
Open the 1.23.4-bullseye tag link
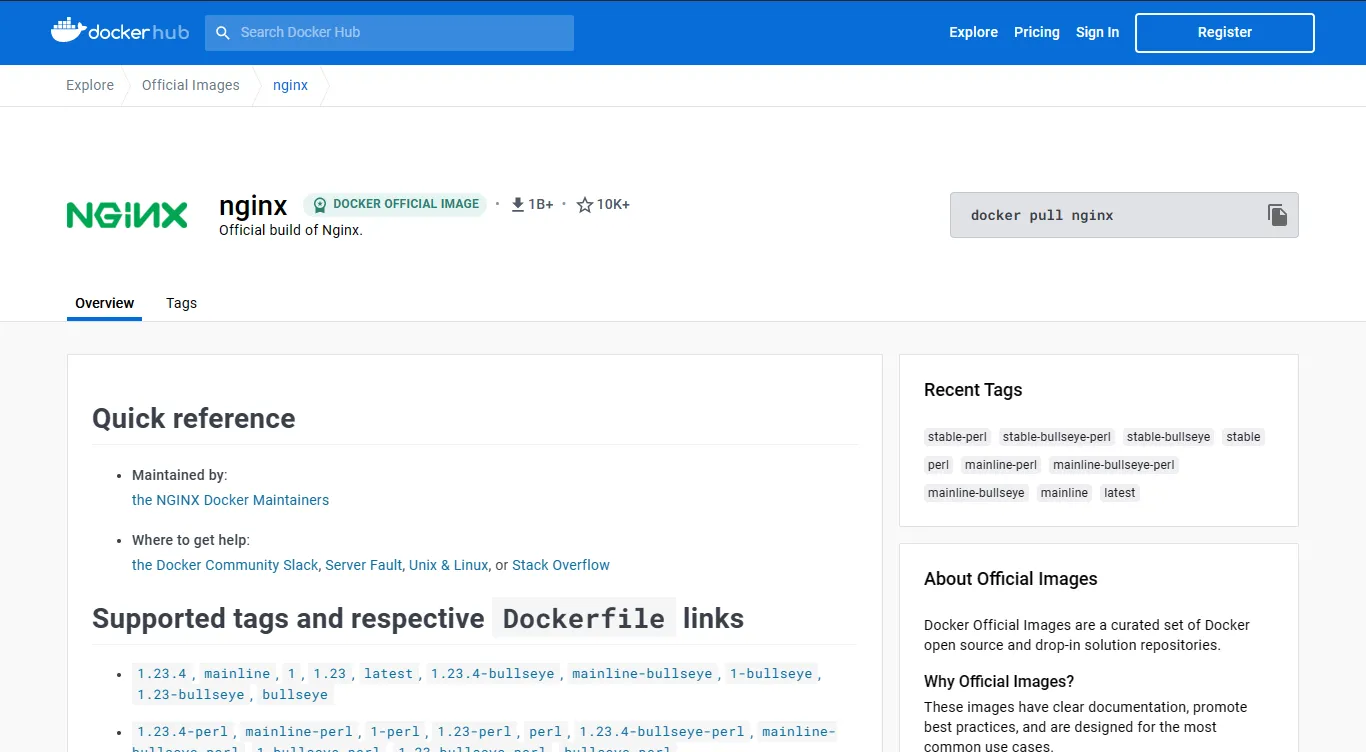click(x=492, y=673)
